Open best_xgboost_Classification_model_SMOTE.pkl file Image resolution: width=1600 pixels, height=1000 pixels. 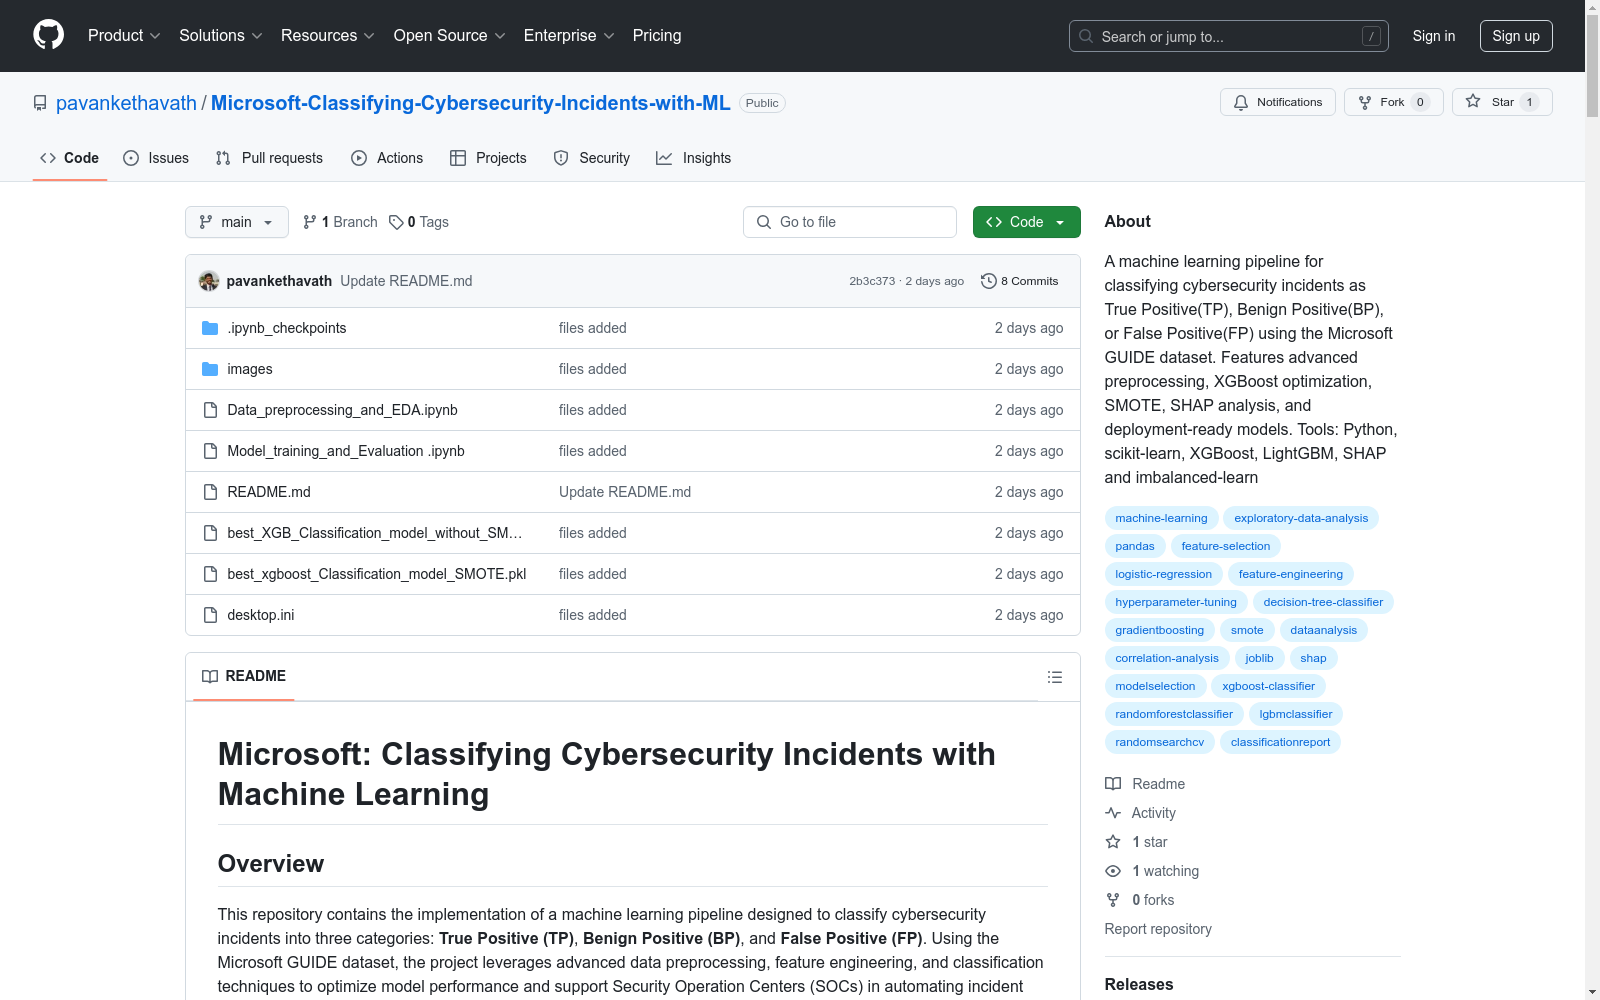tap(377, 574)
